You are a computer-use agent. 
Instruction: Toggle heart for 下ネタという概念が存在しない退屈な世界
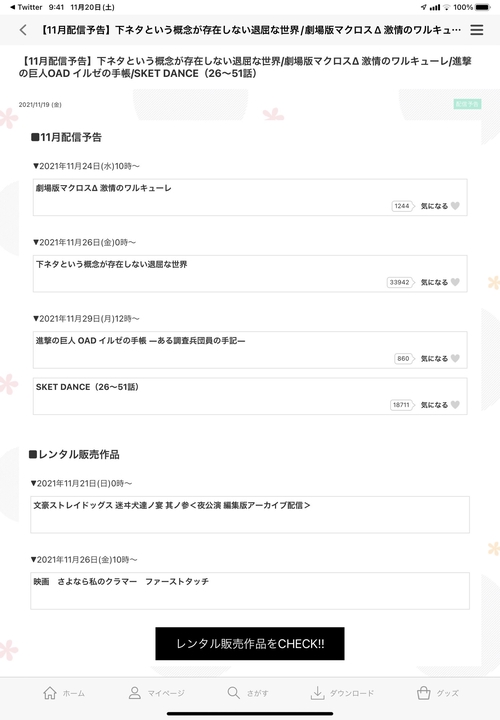pos(455,282)
